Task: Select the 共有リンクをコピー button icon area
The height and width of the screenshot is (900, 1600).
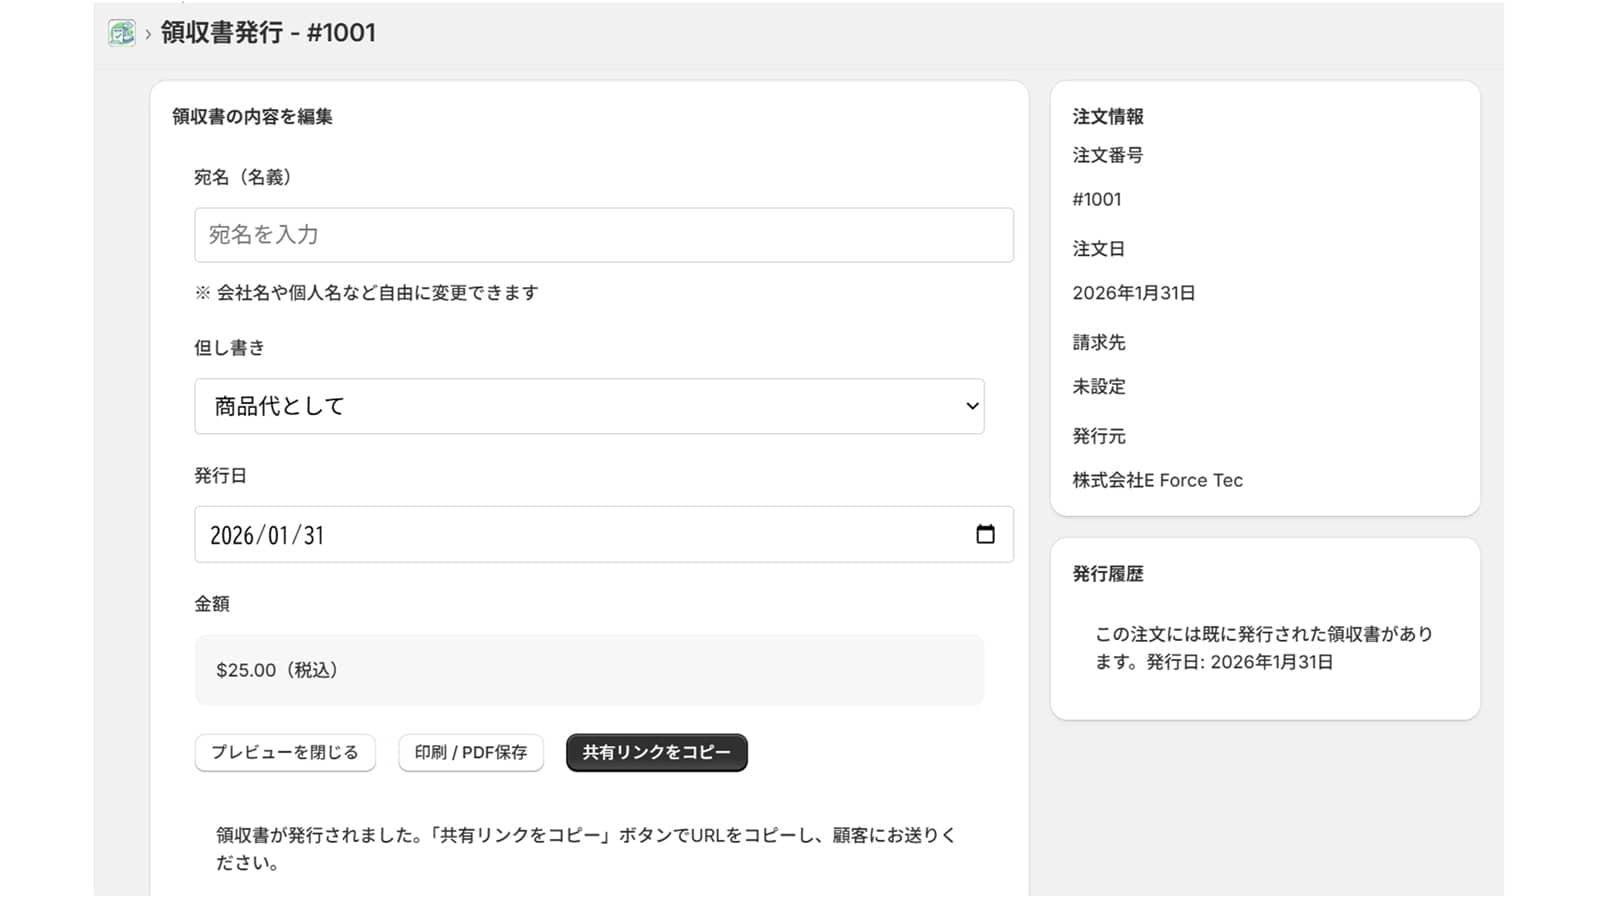Action: tap(655, 753)
